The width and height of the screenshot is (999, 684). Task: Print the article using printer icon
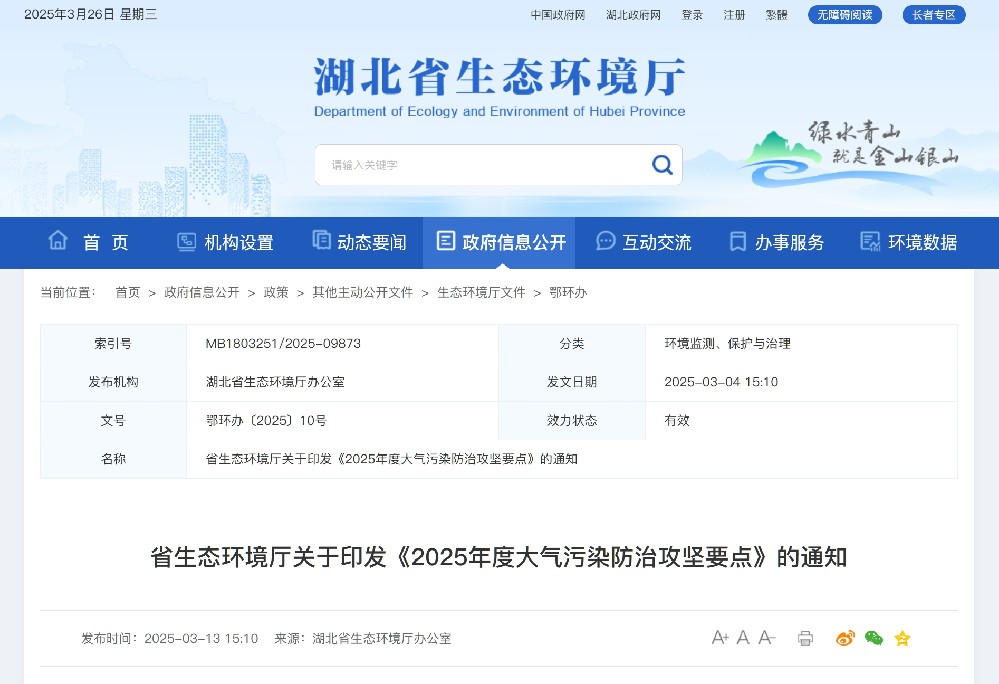806,638
